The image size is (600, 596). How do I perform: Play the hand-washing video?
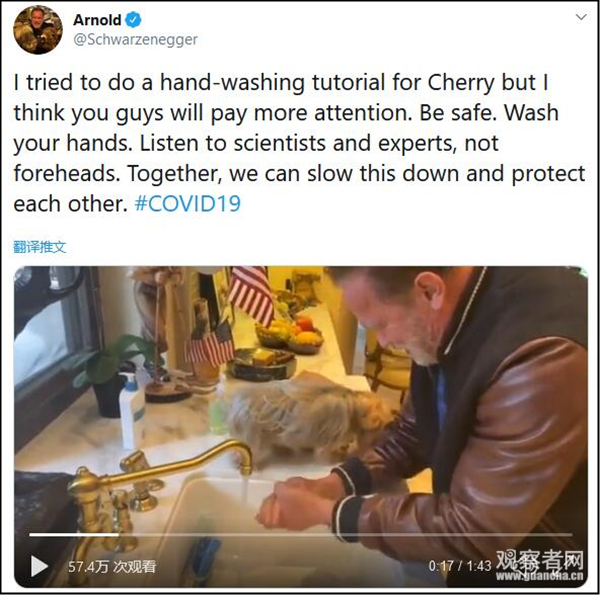[39, 566]
